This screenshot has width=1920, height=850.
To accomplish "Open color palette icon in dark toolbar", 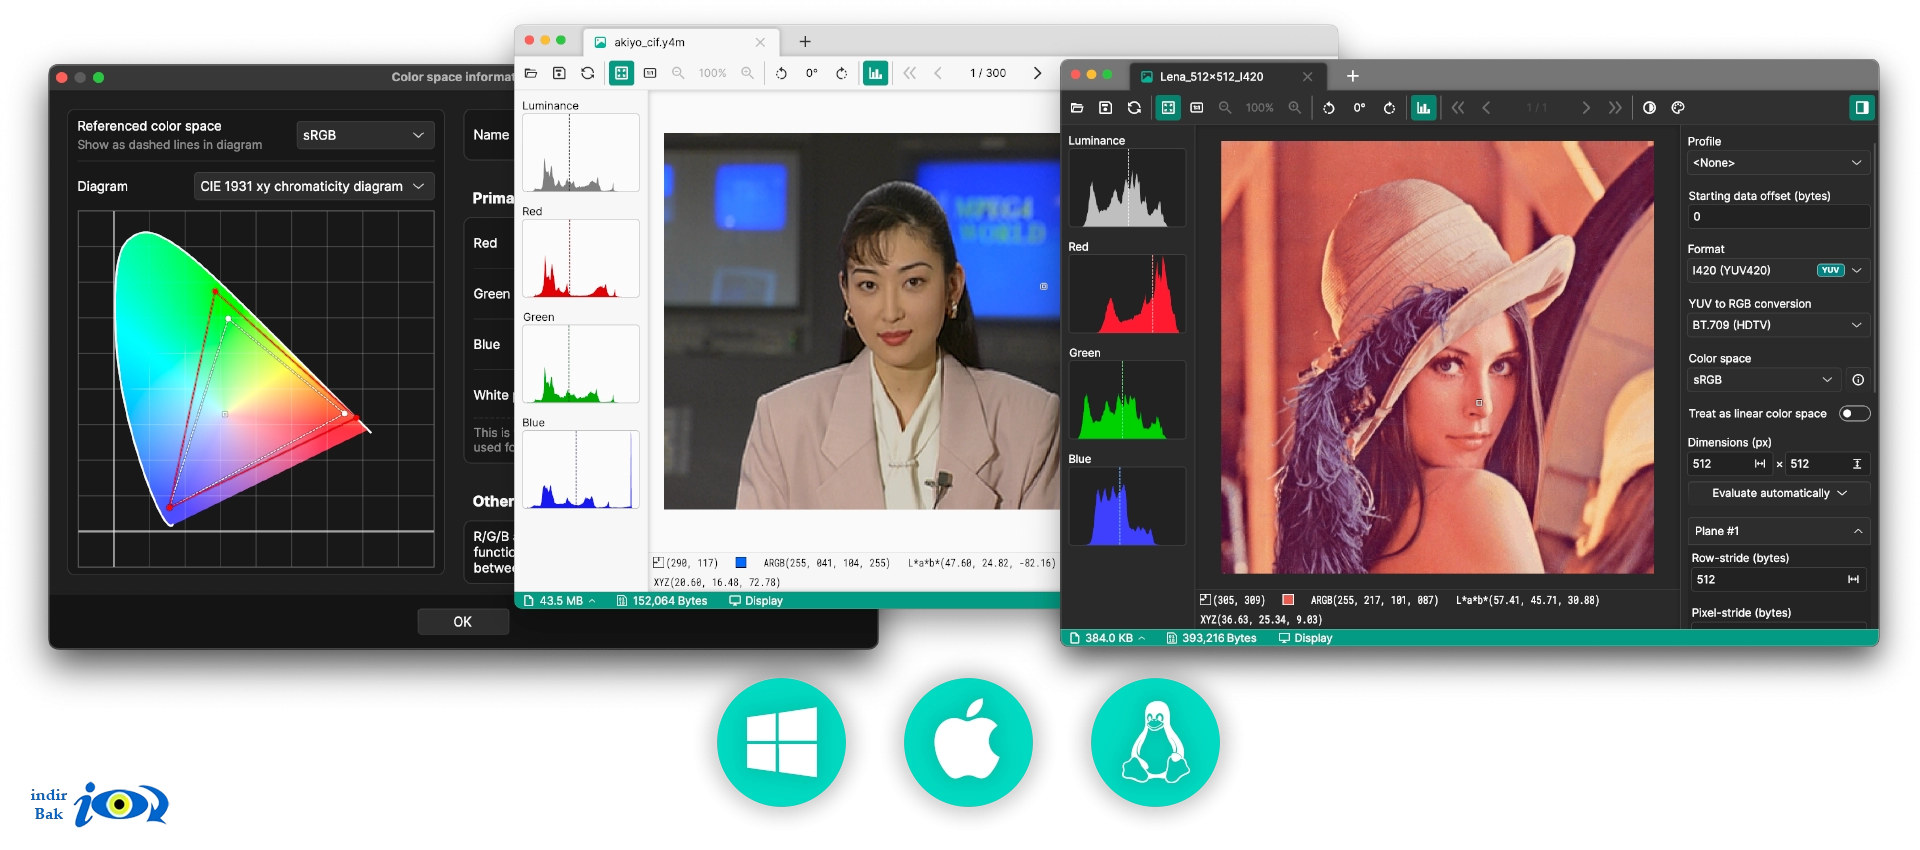I will (1678, 108).
